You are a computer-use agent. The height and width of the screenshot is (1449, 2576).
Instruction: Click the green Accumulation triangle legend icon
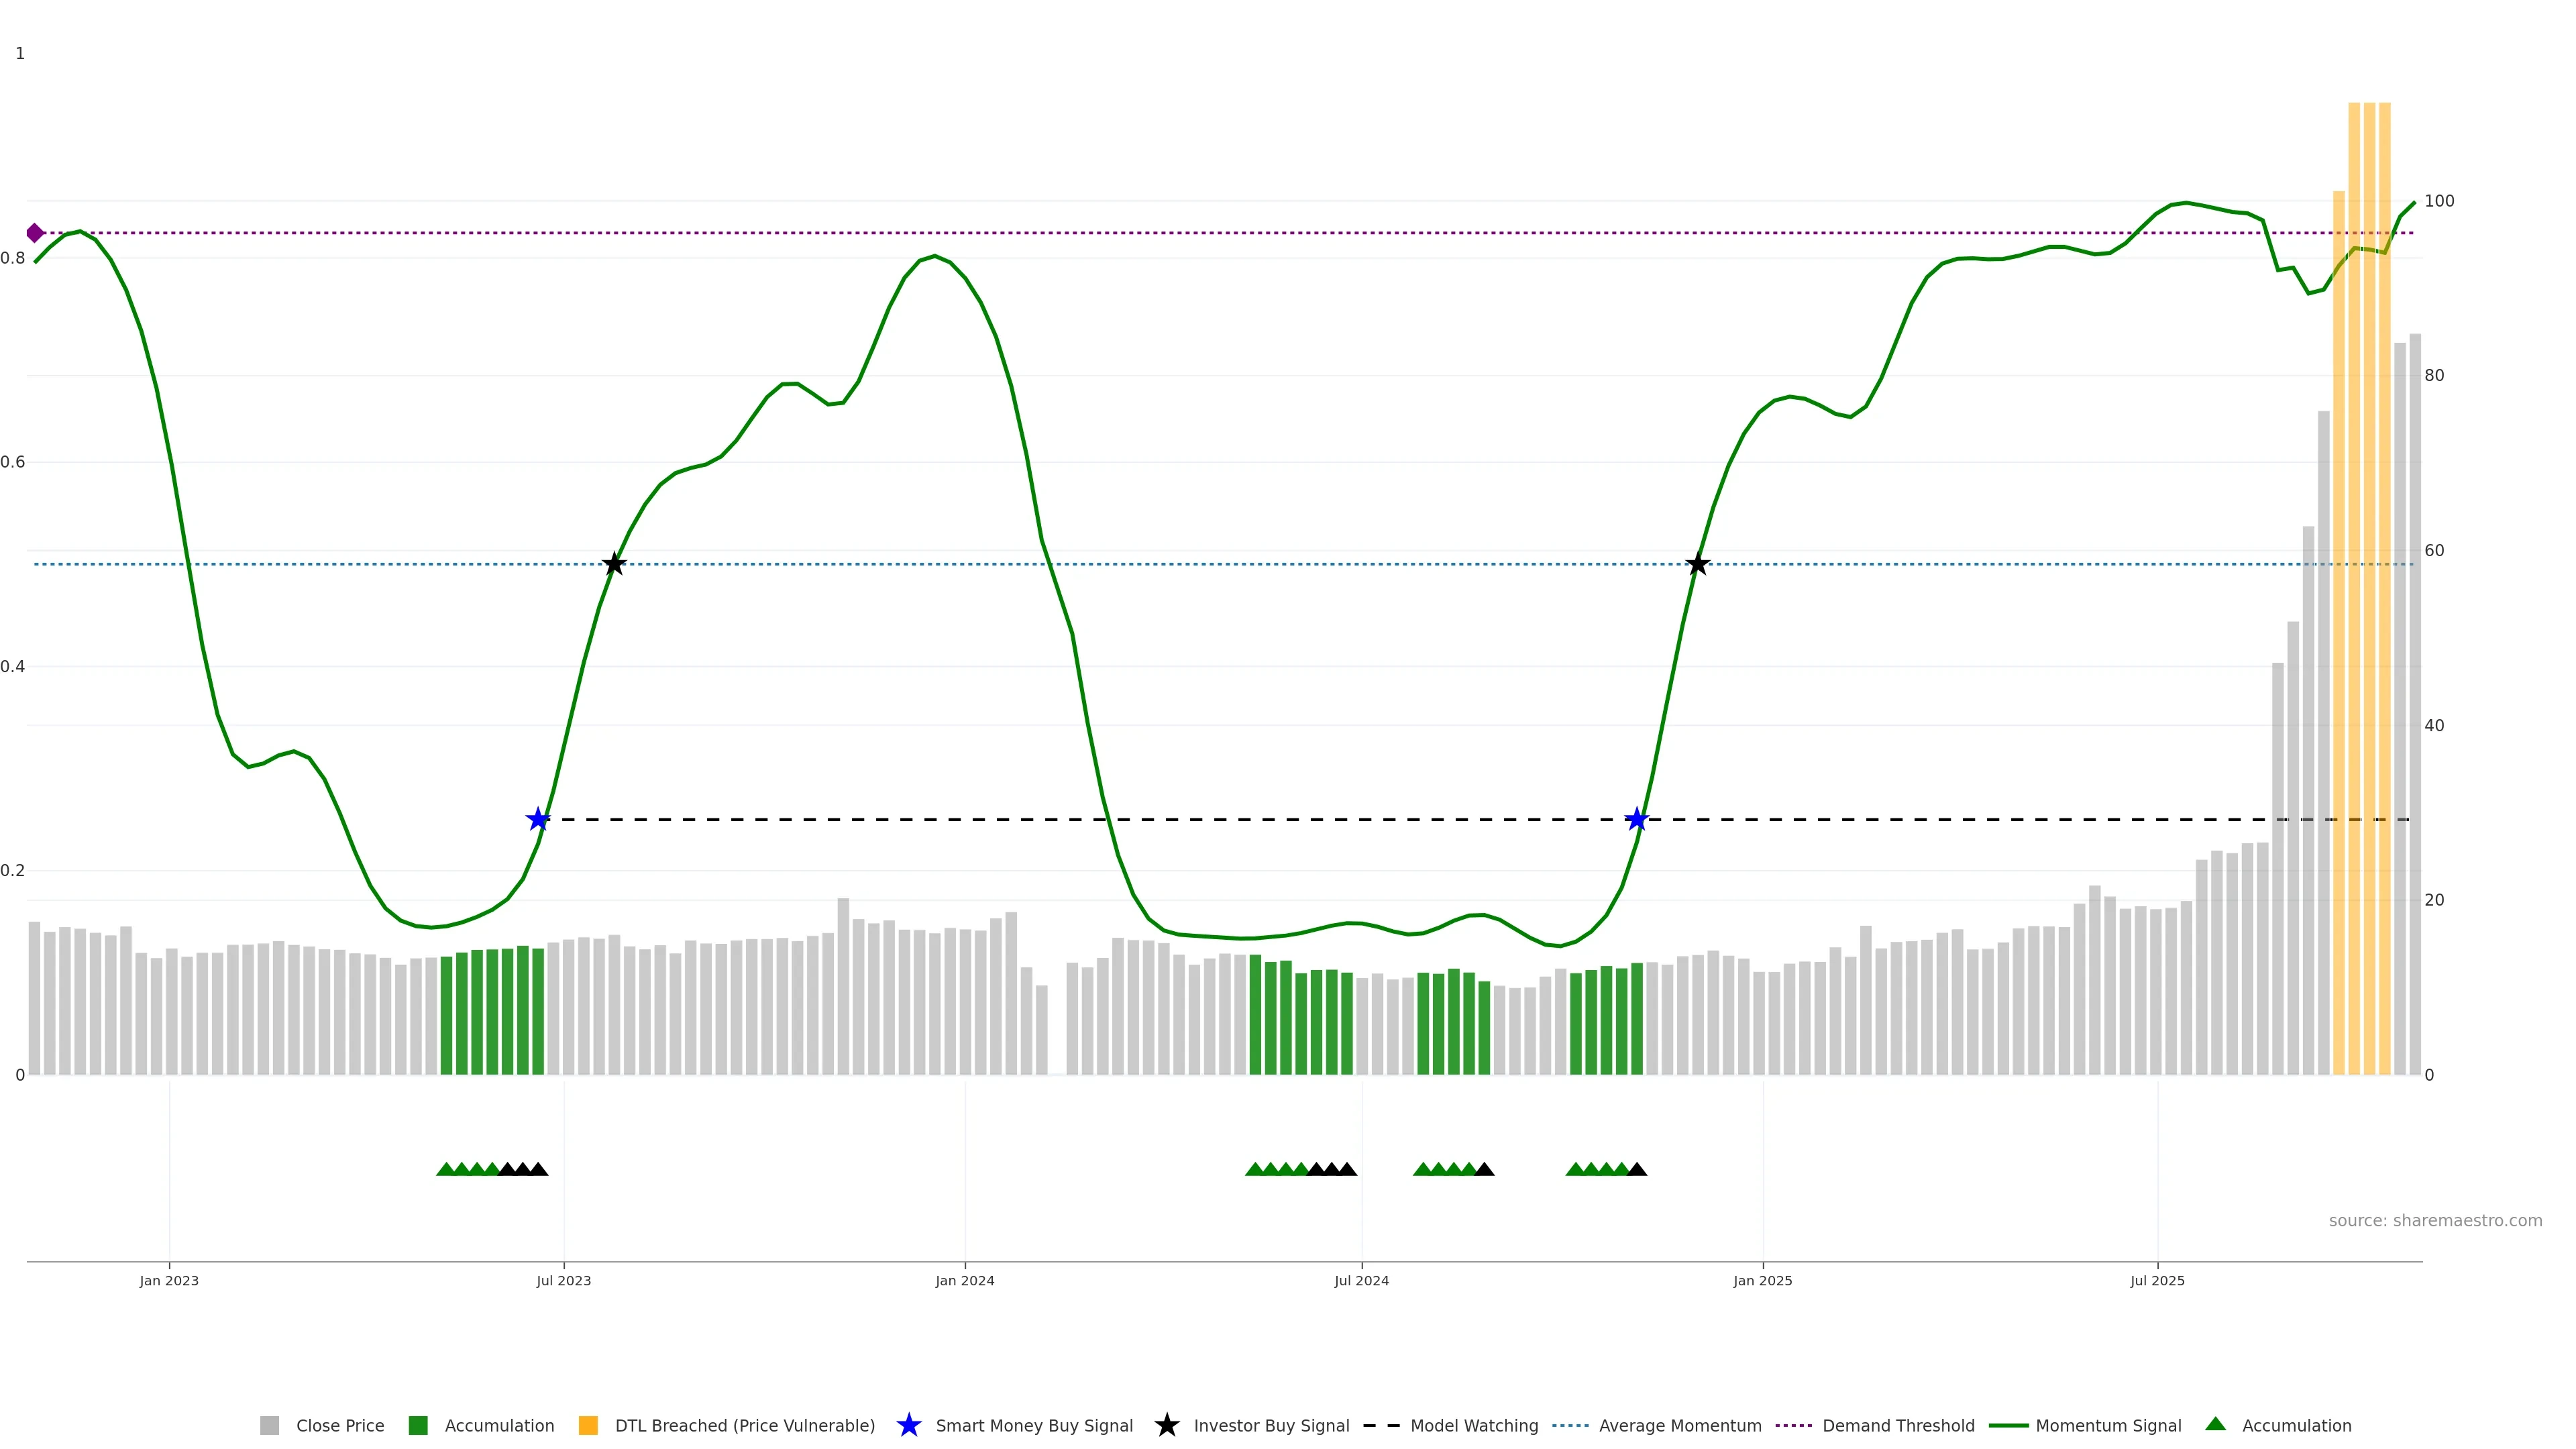(x=2215, y=1424)
